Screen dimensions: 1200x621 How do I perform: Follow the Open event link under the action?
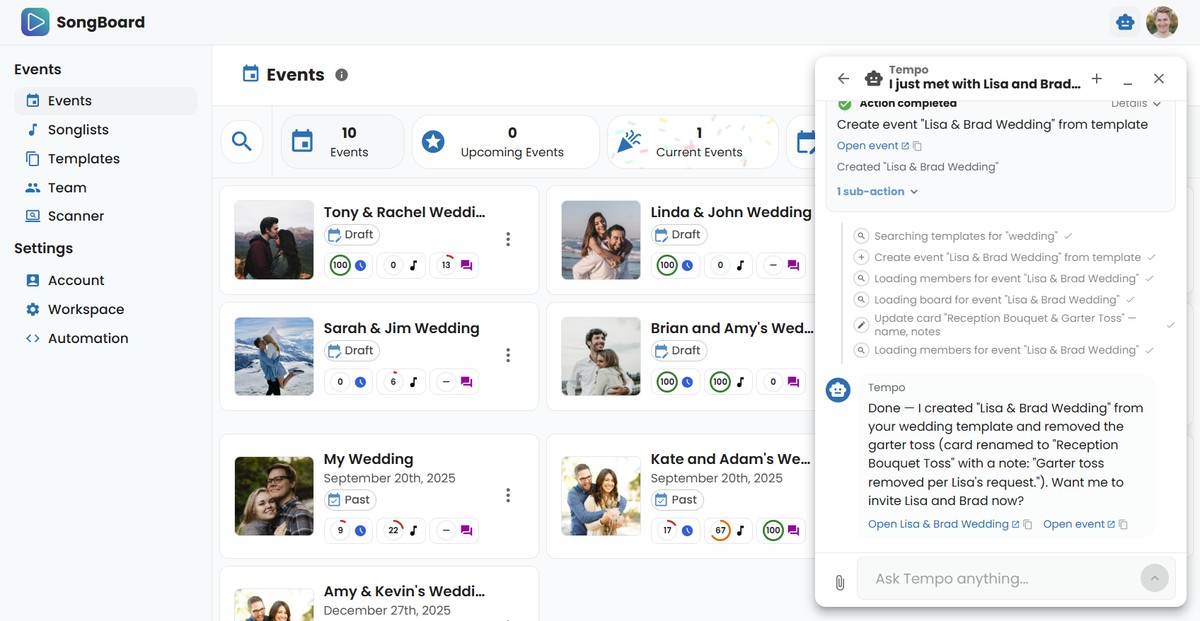click(x=868, y=145)
